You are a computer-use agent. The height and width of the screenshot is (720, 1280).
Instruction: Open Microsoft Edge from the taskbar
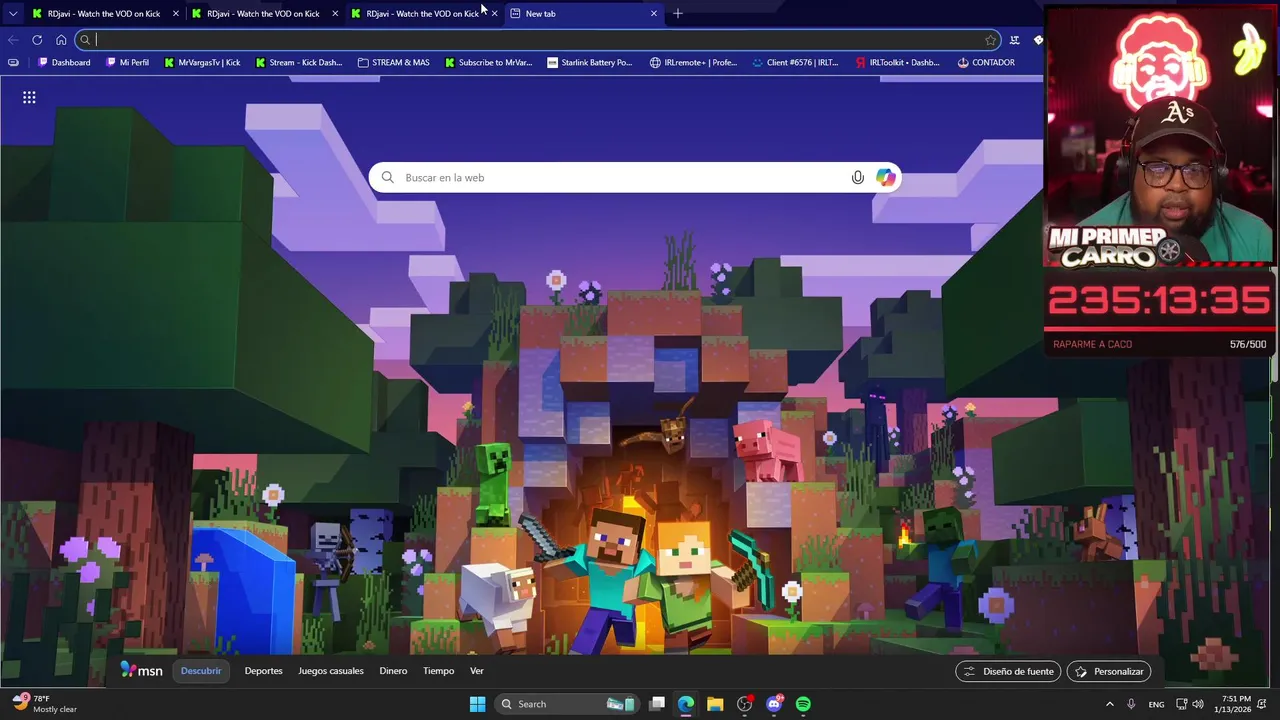pos(686,704)
